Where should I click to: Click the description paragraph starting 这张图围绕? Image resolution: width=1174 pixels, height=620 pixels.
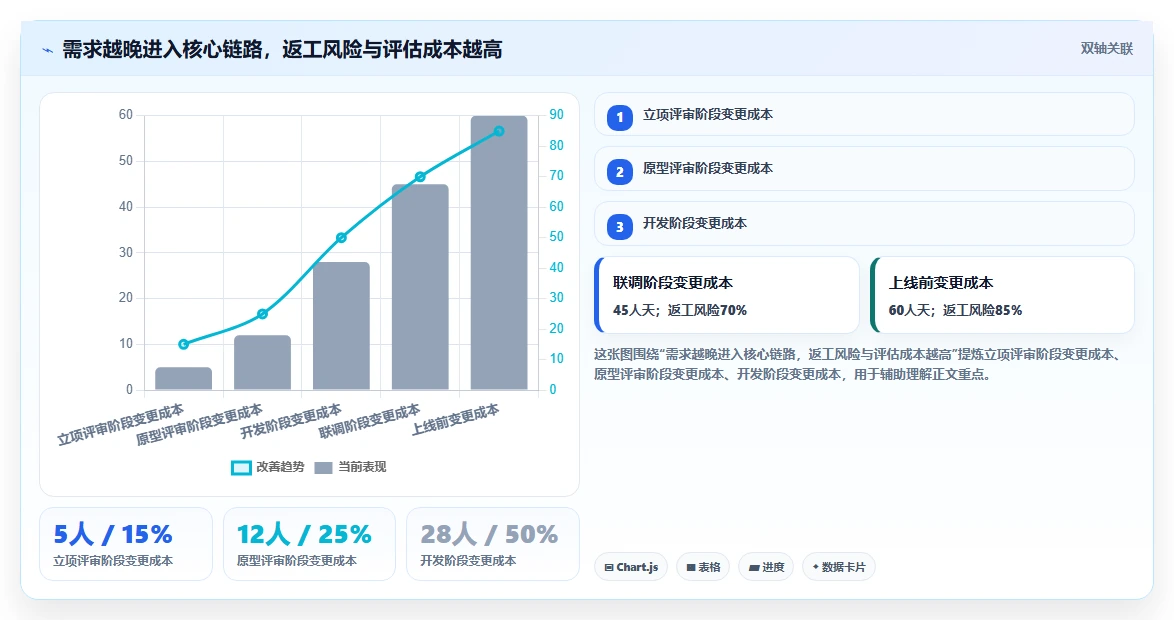tap(859, 365)
